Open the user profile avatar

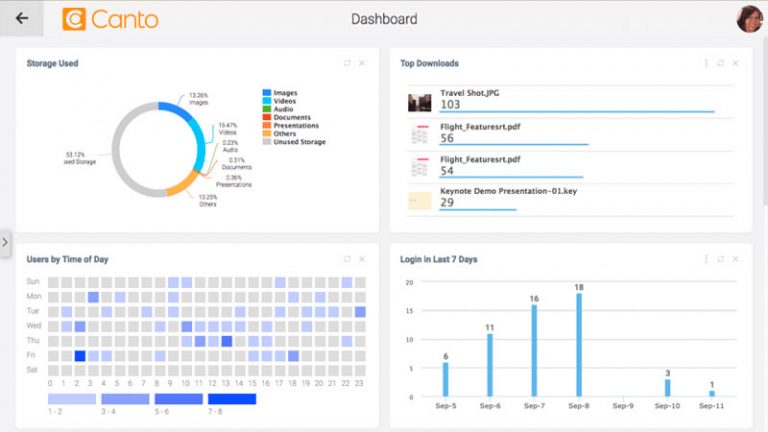click(x=750, y=19)
